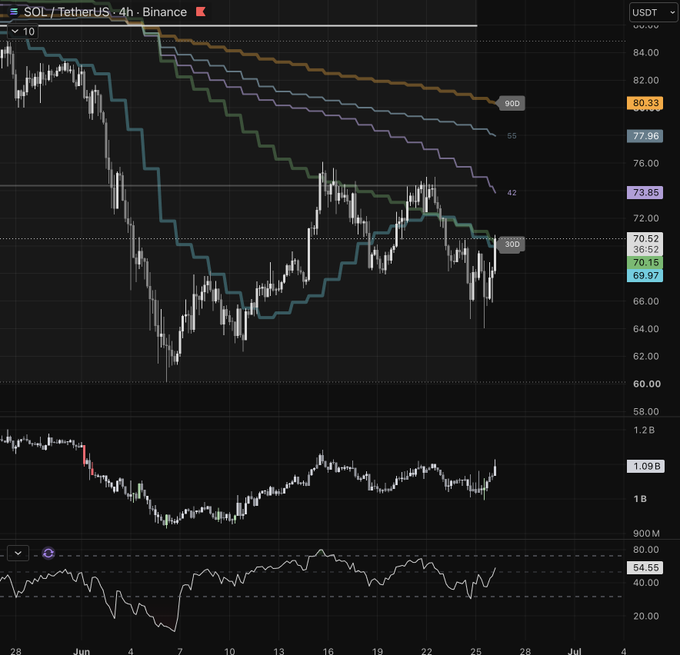Viewport: 680px width, 655px height.
Task: Select the 90D line label
Action: coord(512,103)
